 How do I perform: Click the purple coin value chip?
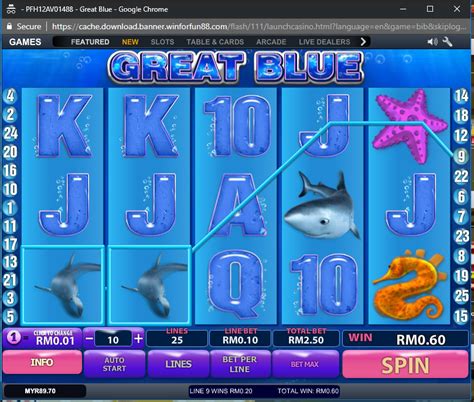click(13, 338)
